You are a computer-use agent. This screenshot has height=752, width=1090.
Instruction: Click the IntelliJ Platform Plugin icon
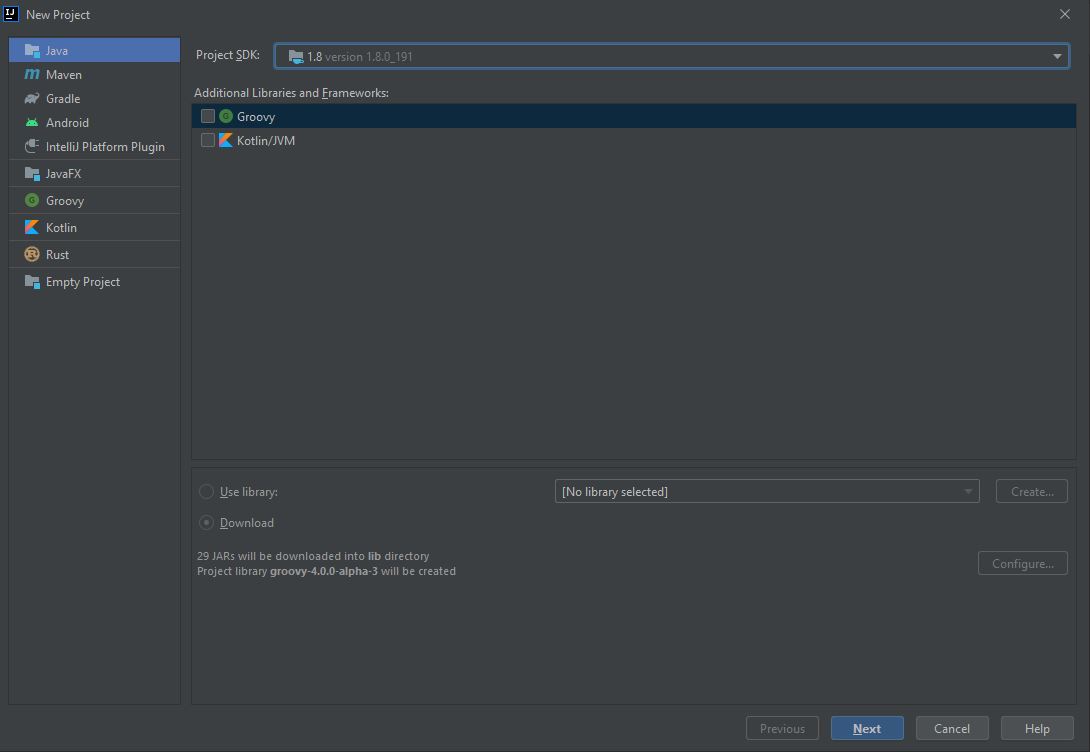(32, 147)
